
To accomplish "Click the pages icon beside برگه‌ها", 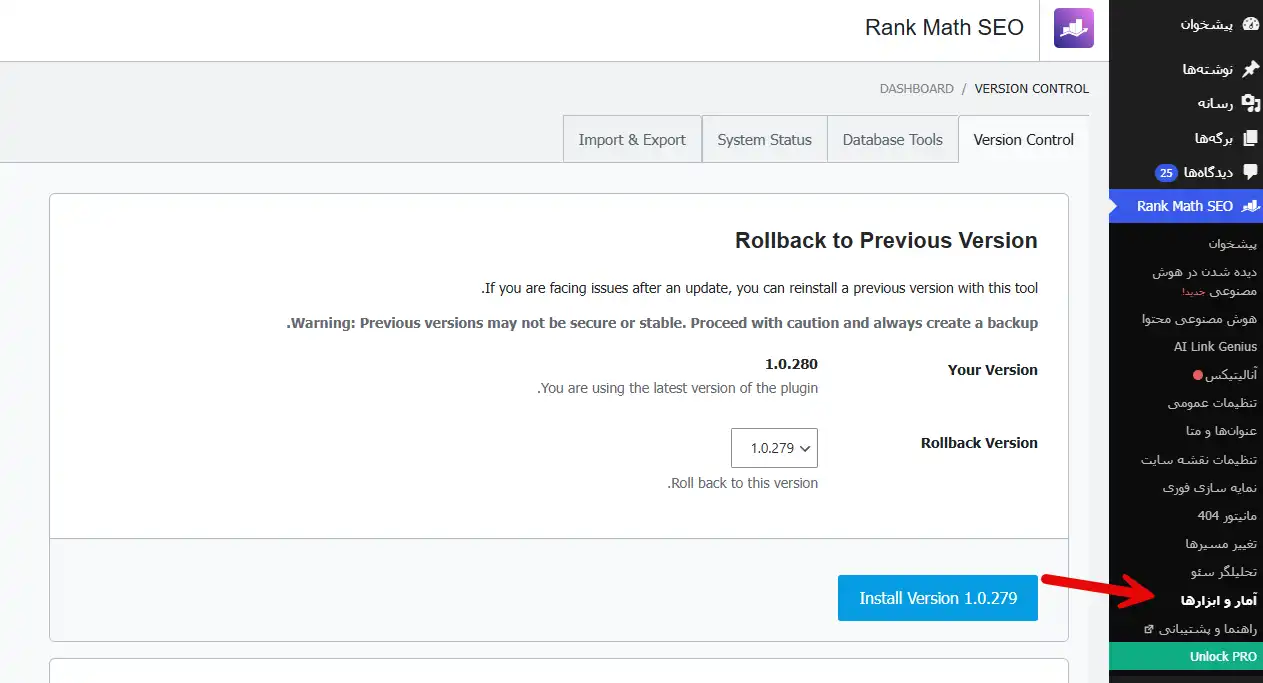I will coord(1250,138).
